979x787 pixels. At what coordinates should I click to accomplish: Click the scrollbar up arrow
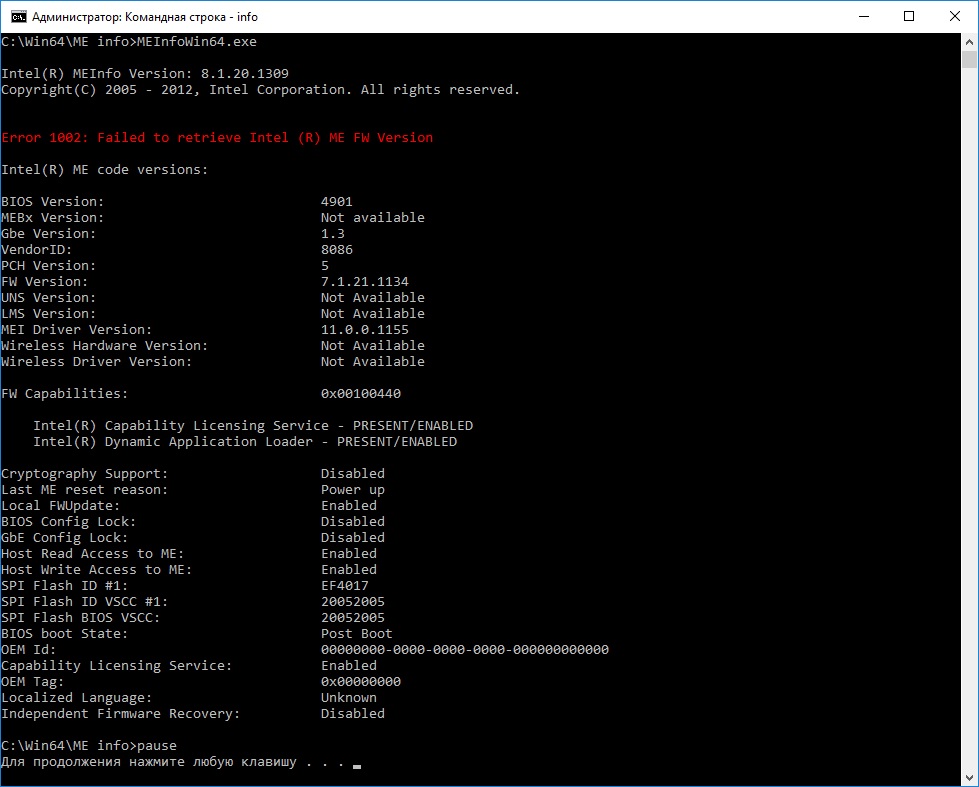click(969, 42)
